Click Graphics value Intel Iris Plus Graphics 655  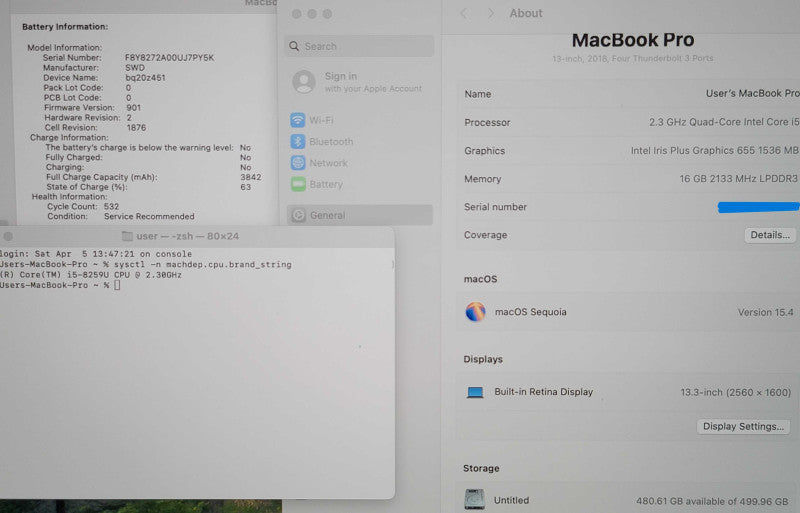[714, 151]
